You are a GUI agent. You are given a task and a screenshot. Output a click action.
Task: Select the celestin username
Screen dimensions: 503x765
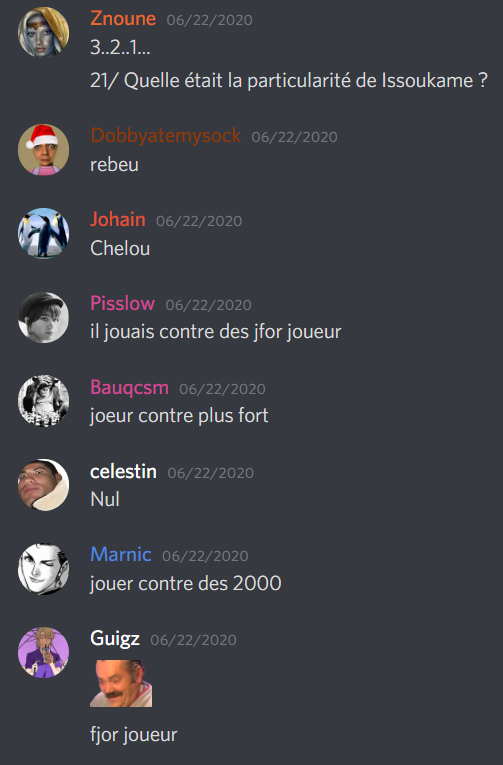point(123,471)
